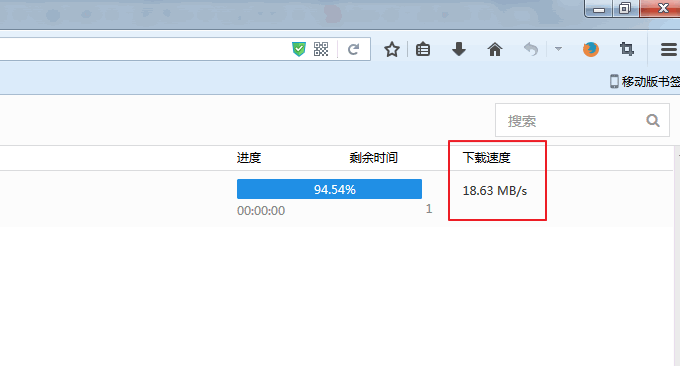Image resolution: width=680 pixels, height=366 pixels.
Task: Sort by 下载速度 column header
Action: pyautogui.click(x=486, y=158)
